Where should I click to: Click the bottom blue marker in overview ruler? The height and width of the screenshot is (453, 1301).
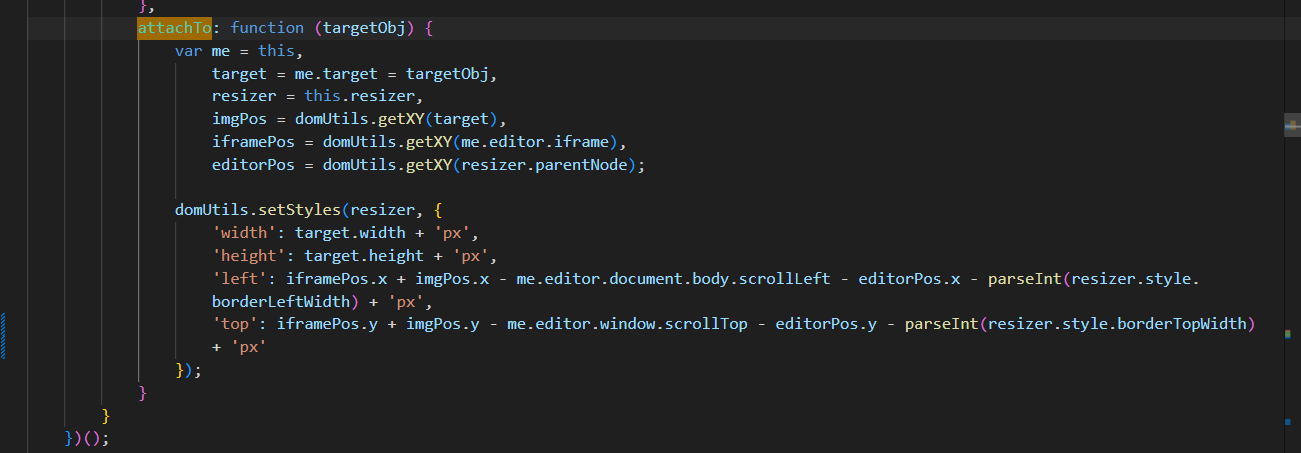(1288, 423)
